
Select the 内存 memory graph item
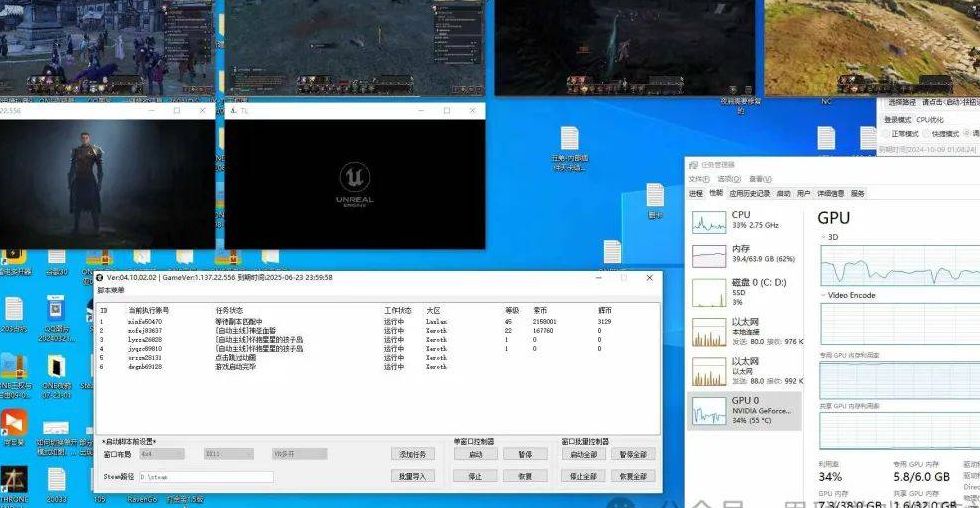(x=745, y=256)
